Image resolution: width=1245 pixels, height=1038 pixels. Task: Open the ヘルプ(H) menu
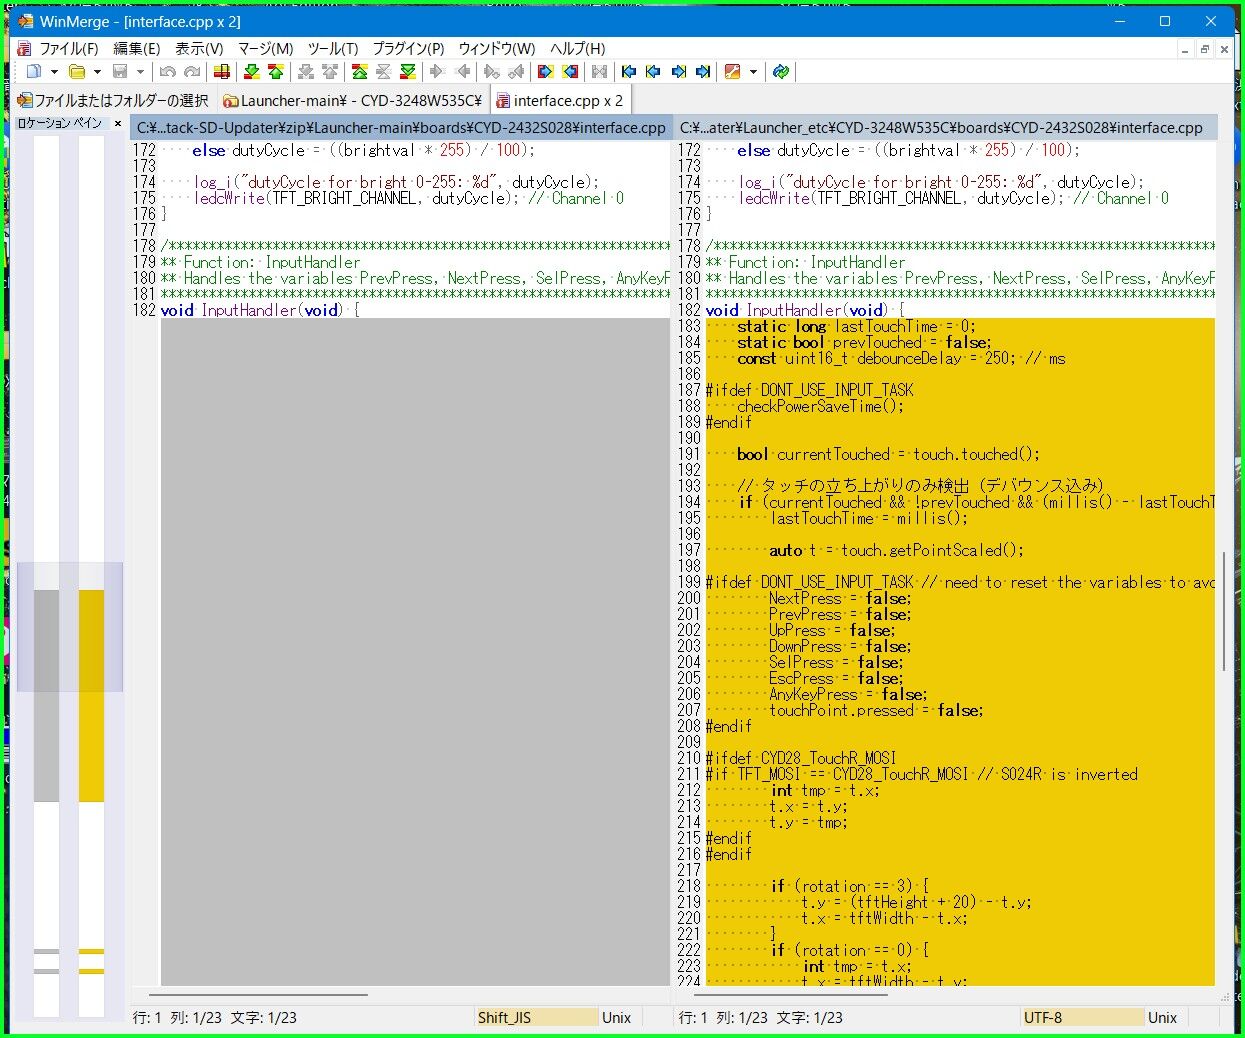[578, 48]
